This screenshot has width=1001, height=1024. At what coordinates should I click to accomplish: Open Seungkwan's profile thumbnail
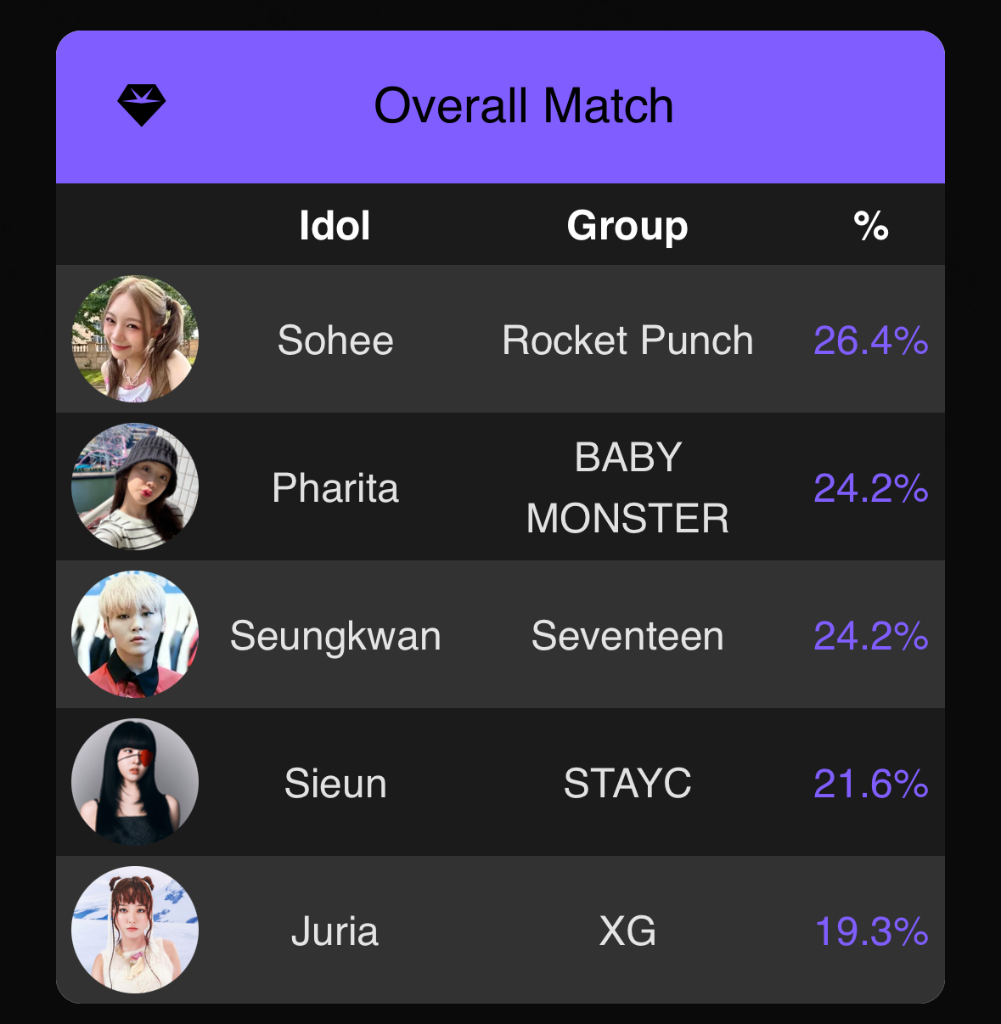(x=135, y=634)
